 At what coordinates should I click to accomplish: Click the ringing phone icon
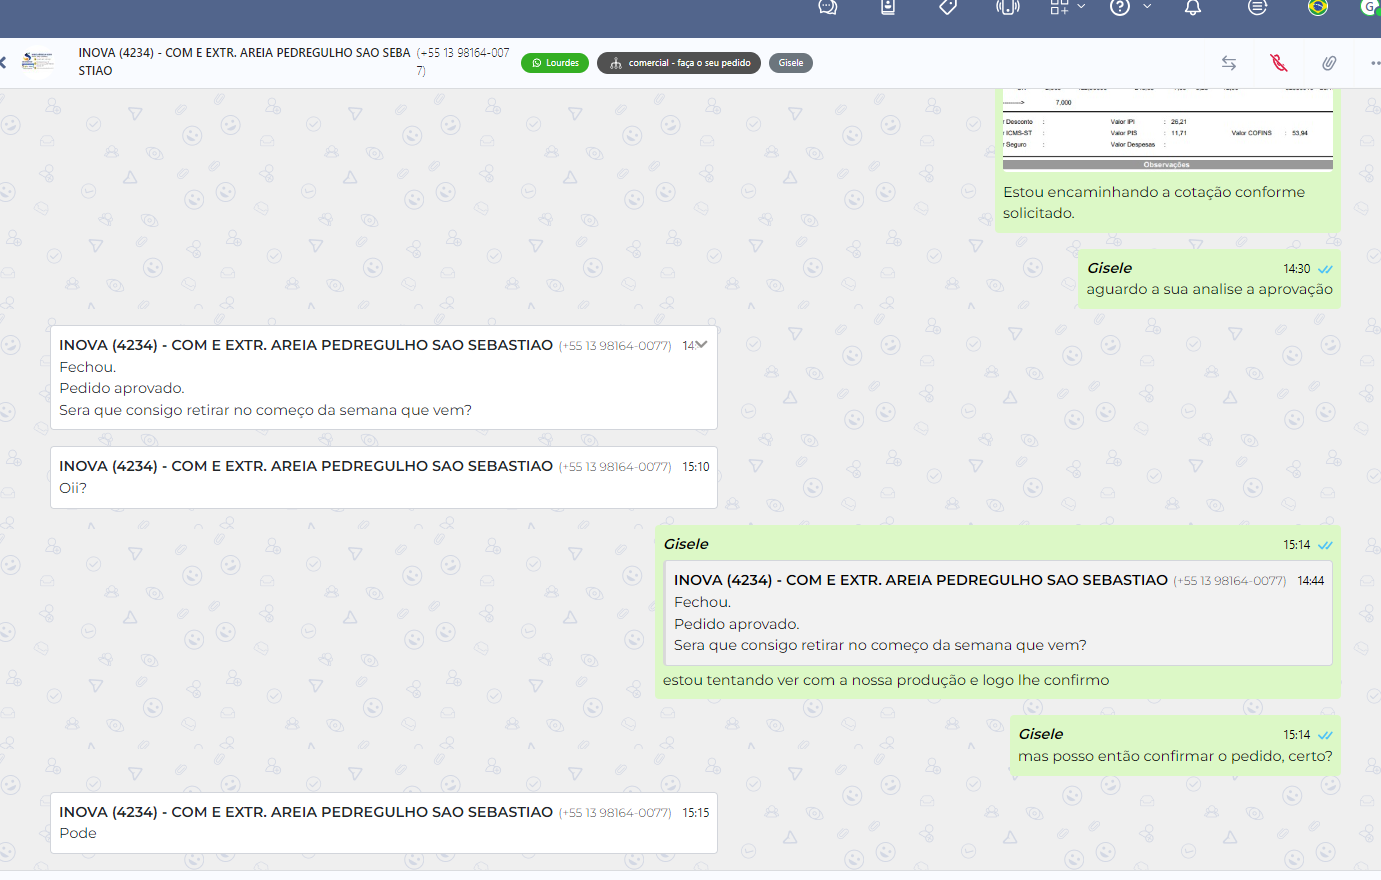(1007, 8)
